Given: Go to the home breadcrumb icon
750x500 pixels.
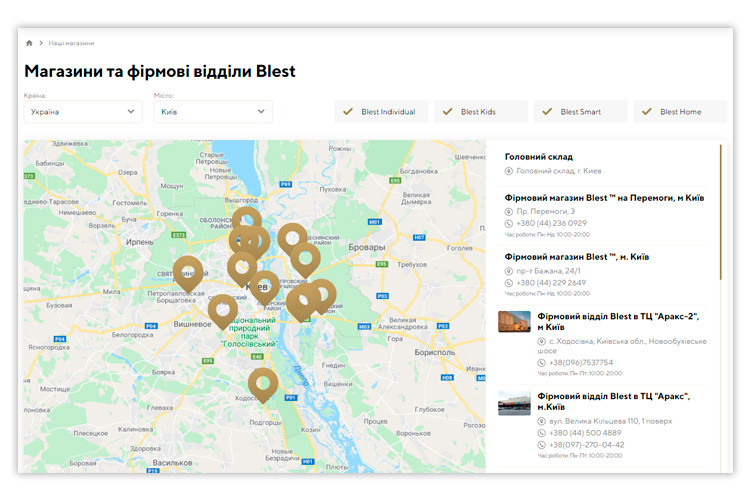Looking at the screenshot, I should (x=29, y=43).
